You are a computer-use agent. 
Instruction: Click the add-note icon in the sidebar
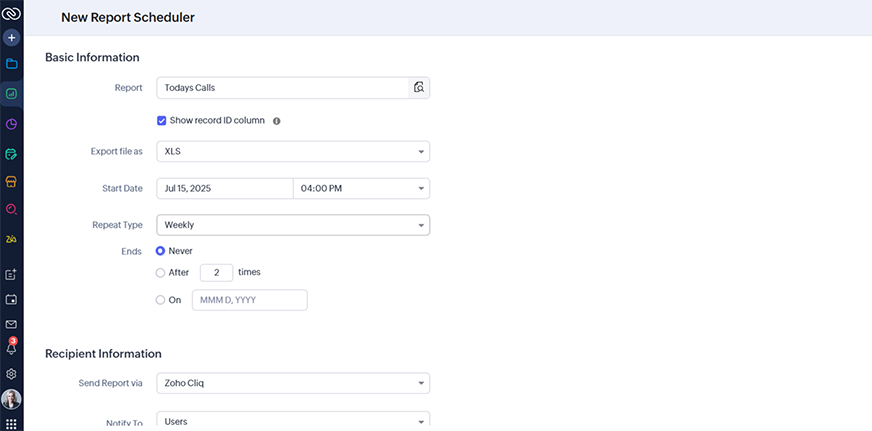11,274
